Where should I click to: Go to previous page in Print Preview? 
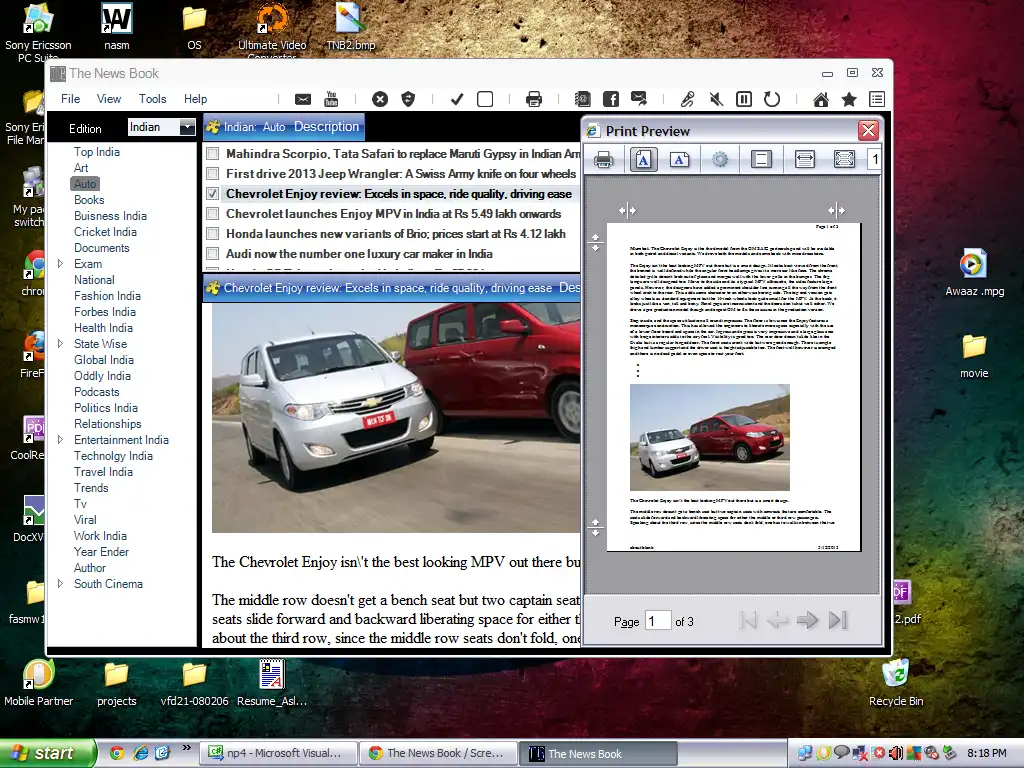(777, 620)
